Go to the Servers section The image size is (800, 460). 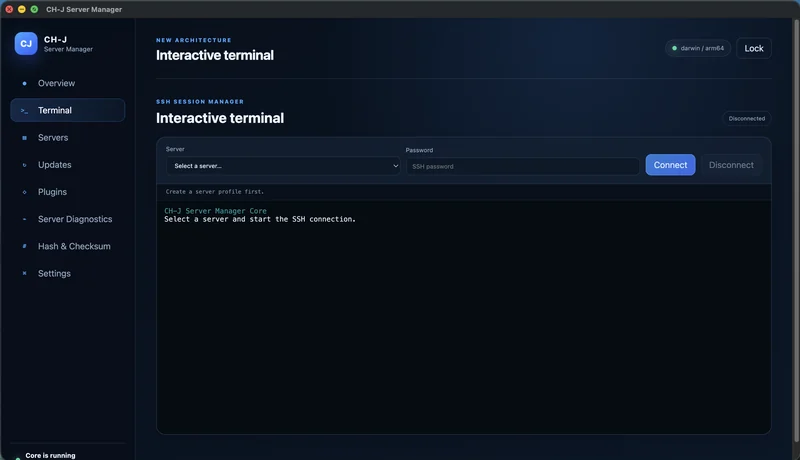67,138
